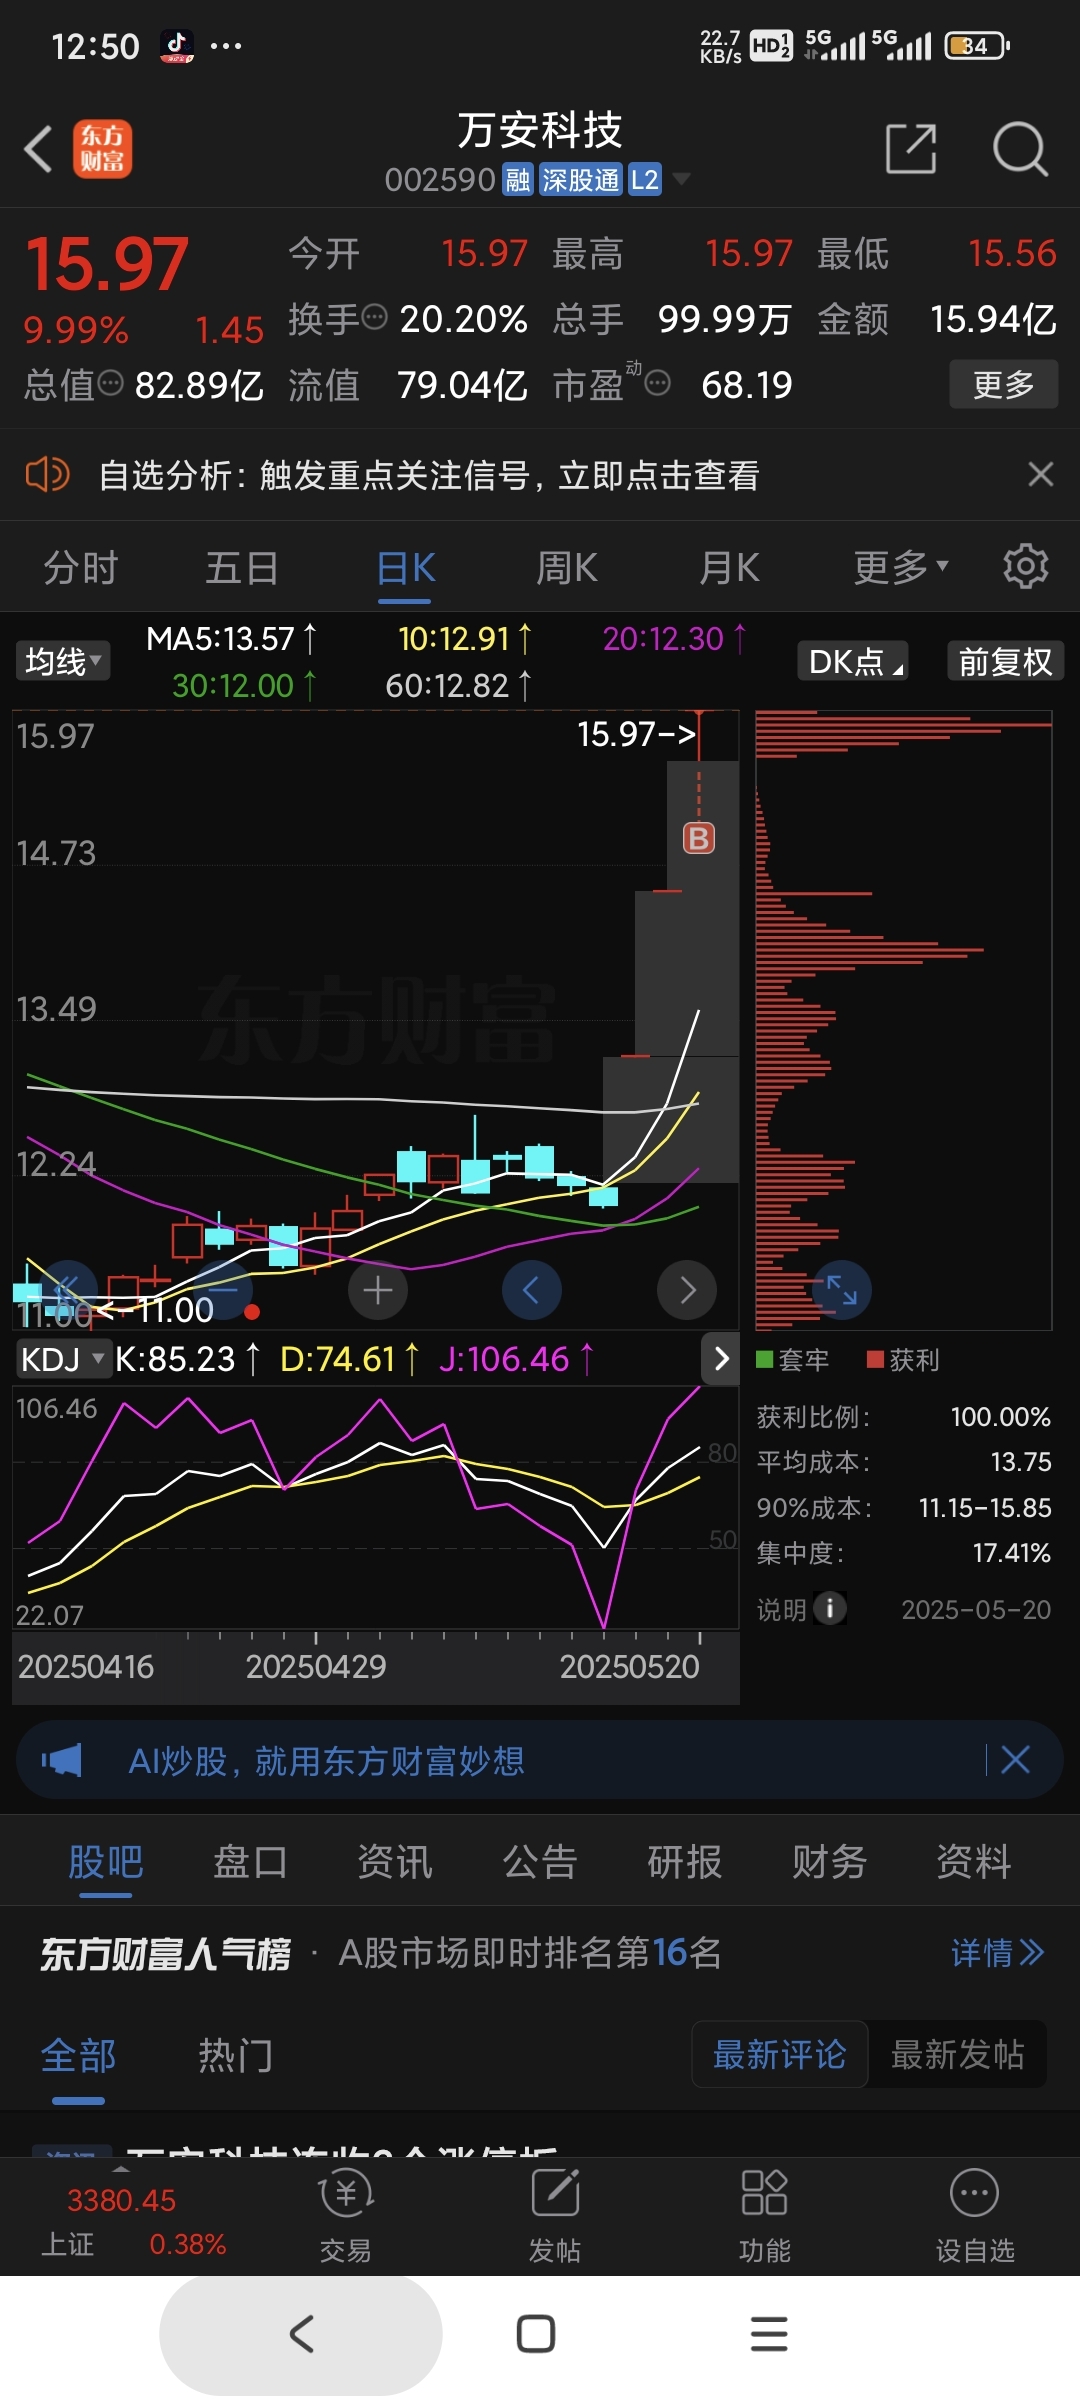Tap the 东方财富人气榜 title

165,1953
